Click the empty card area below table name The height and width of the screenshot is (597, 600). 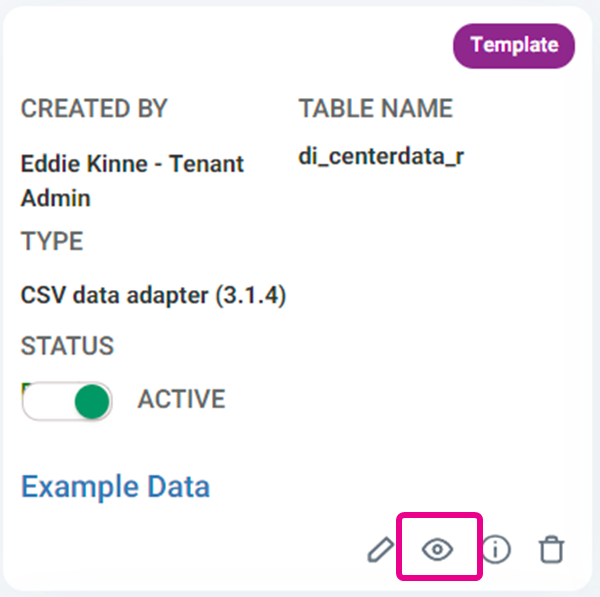click(436, 306)
